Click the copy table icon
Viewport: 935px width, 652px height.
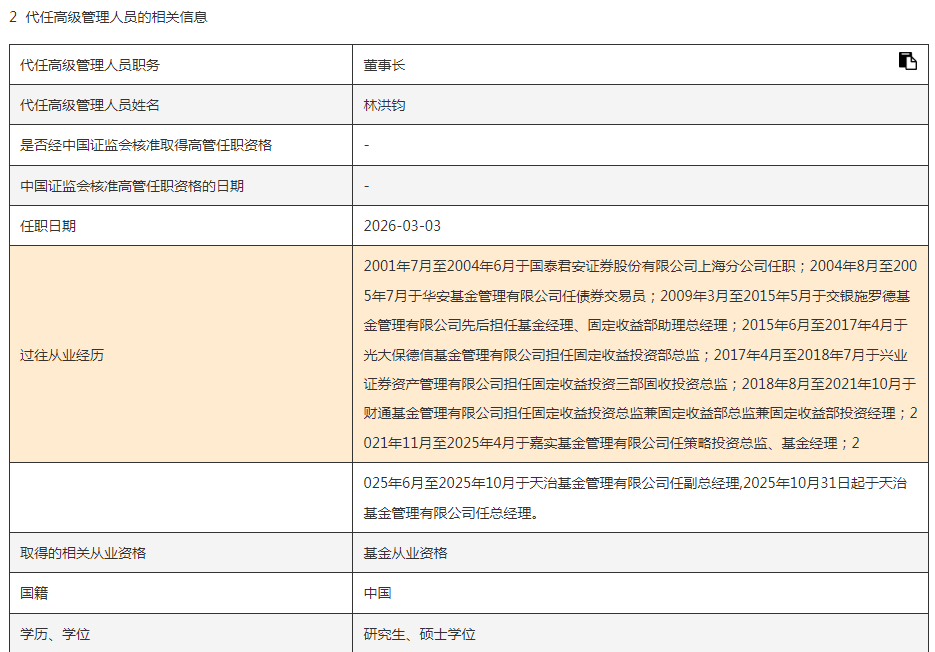908,61
